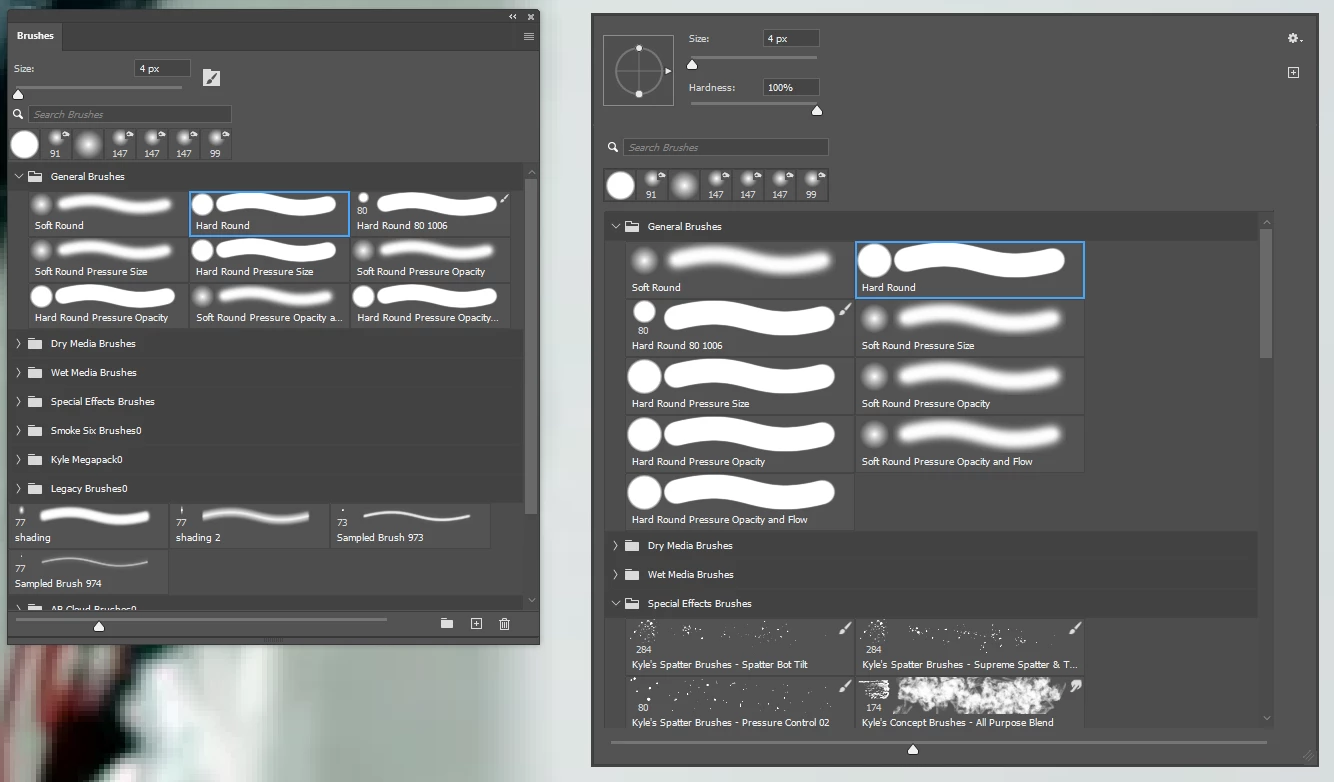The image size is (1334, 782).
Task: Select Soft Round Pressure Size in Brushes panel
Action: tap(108, 259)
